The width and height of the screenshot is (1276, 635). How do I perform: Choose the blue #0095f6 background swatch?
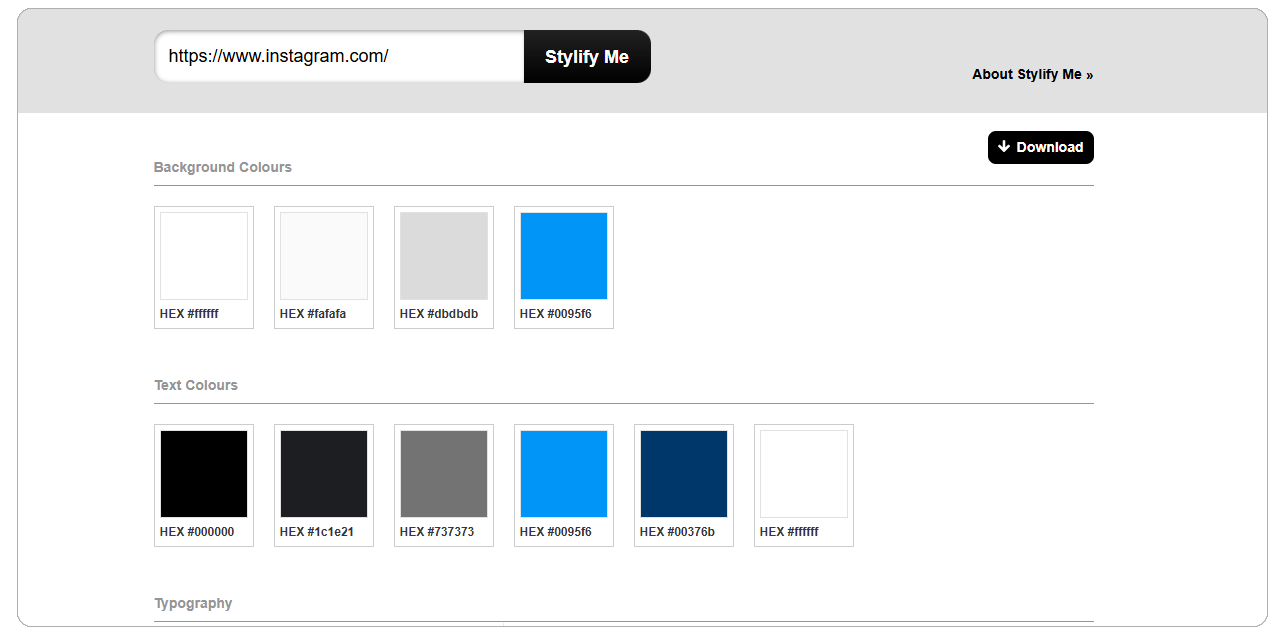564,256
